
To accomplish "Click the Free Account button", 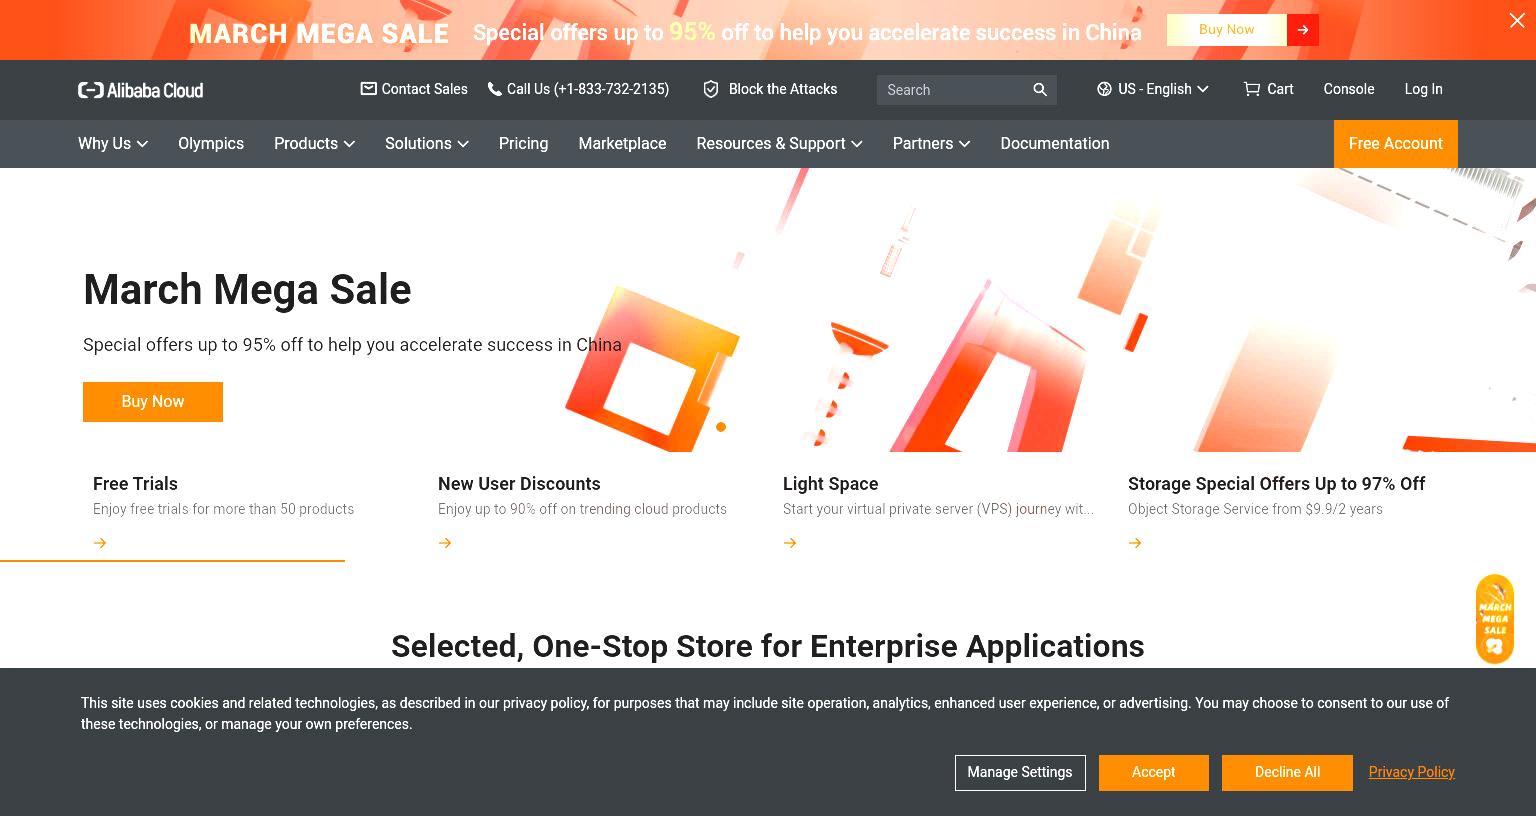I will pyautogui.click(x=1395, y=144).
